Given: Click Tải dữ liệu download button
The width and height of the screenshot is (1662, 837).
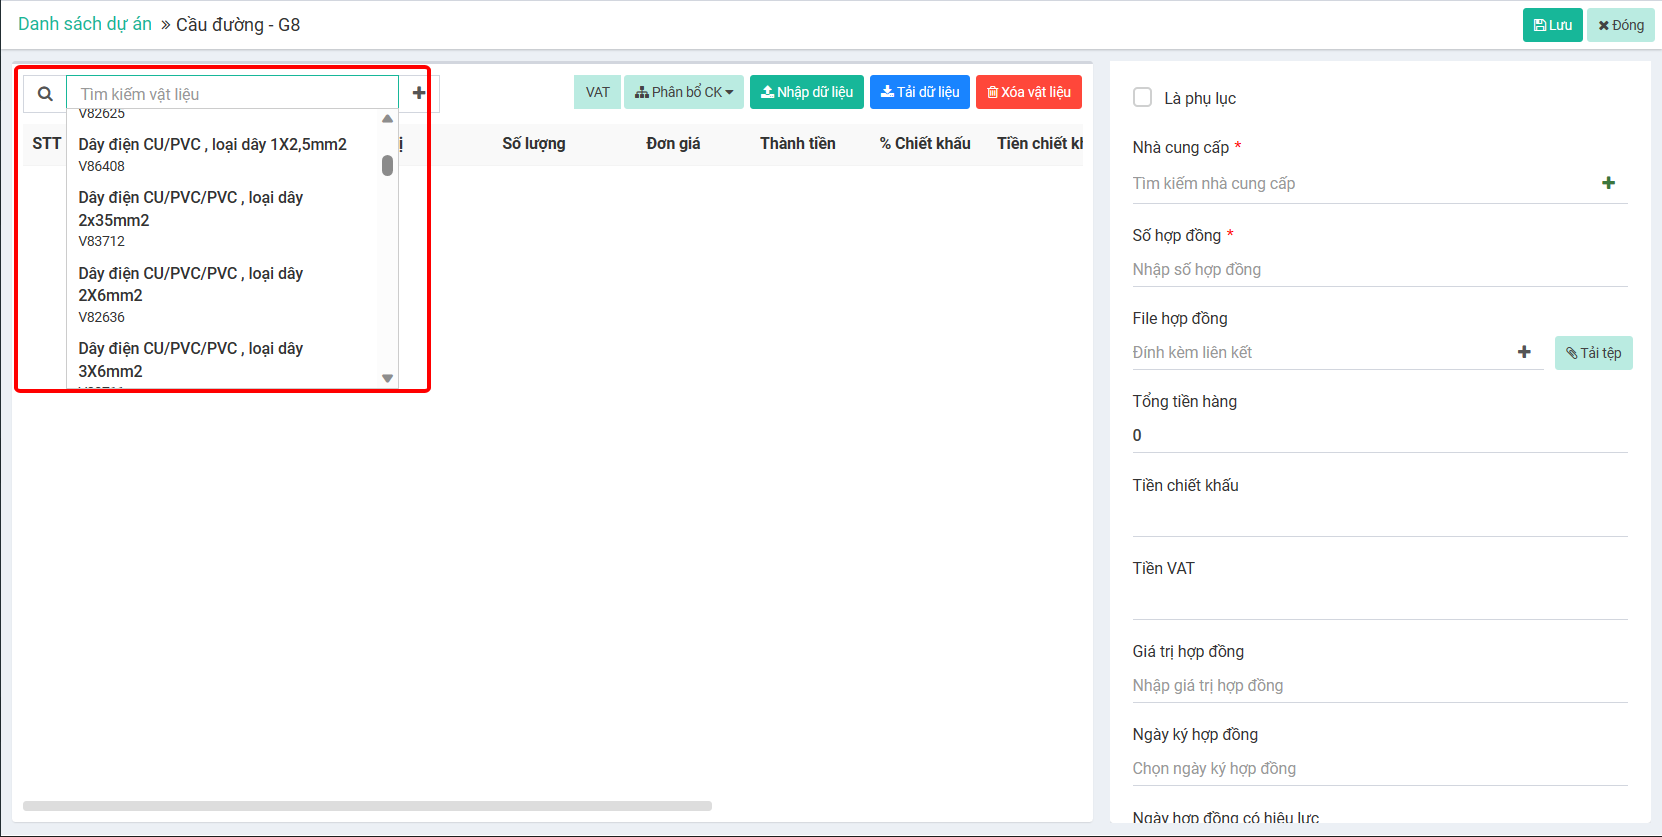Looking at the screenshot, I should click(x=919, y=92).
